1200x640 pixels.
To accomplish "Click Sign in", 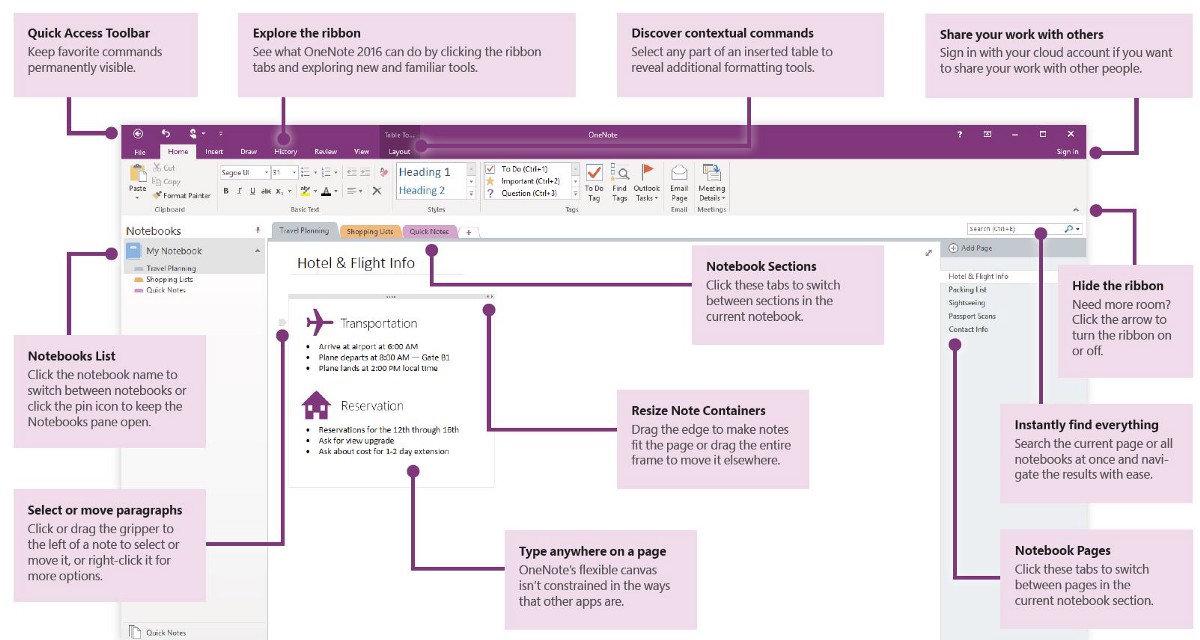I will point(1069,150).
